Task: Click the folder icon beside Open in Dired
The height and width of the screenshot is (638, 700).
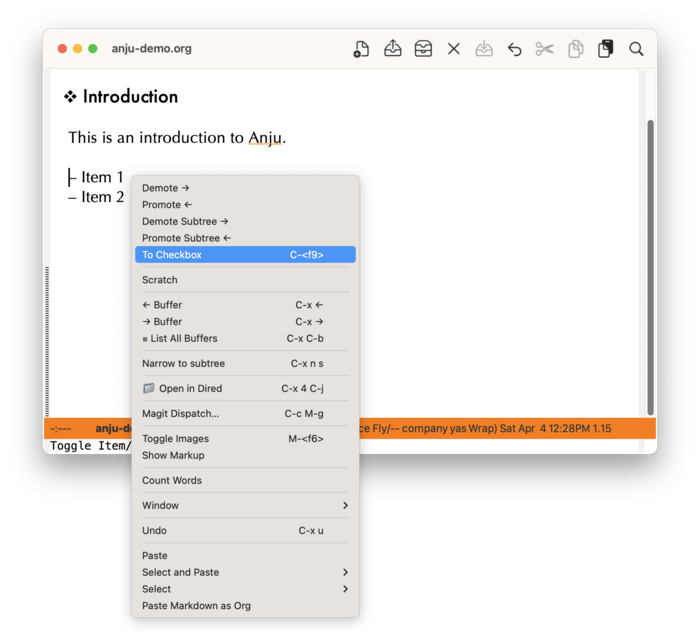Action: coord(149,388)
